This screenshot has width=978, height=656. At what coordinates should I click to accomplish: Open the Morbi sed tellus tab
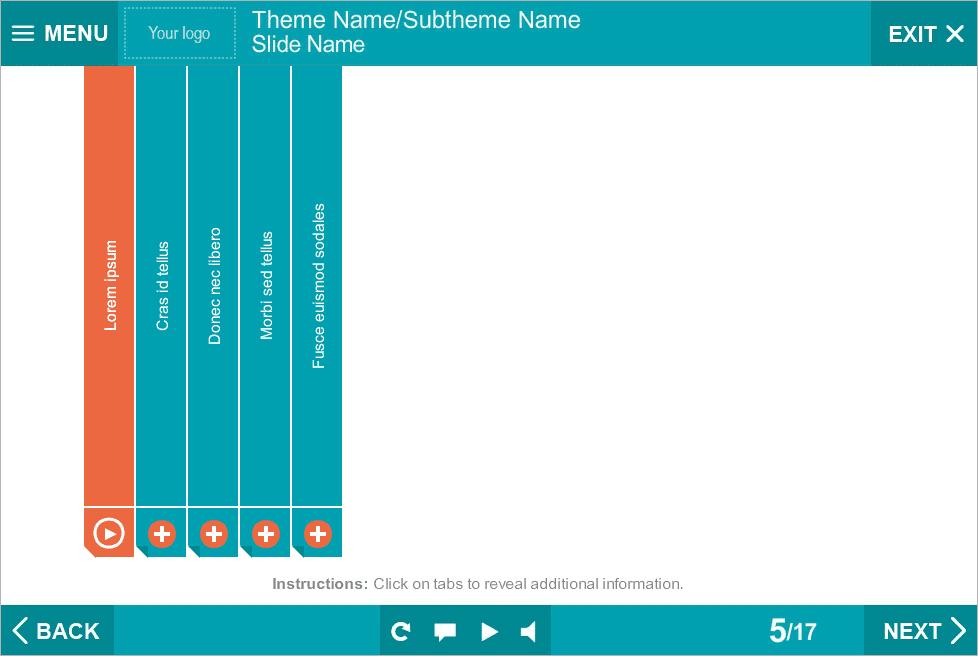265,285
